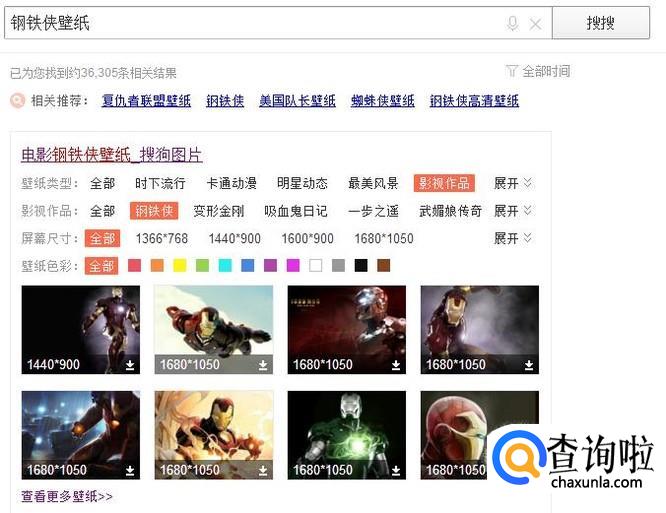Screen dimensions: 666x513
Task: Download the green glowing Iron Man wallpaper
Action: click(x=396, y=471)
